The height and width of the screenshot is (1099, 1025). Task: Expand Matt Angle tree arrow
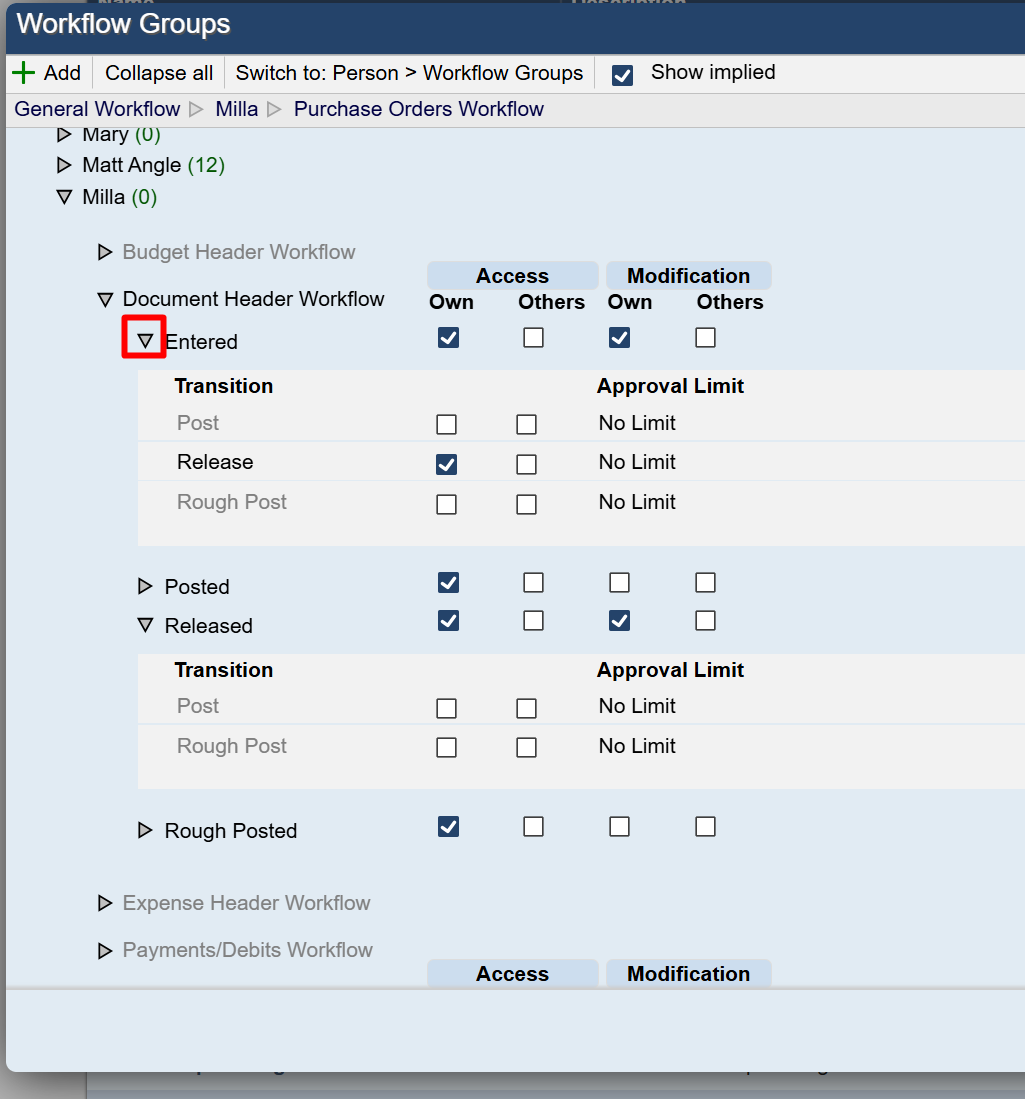[65, 165]
